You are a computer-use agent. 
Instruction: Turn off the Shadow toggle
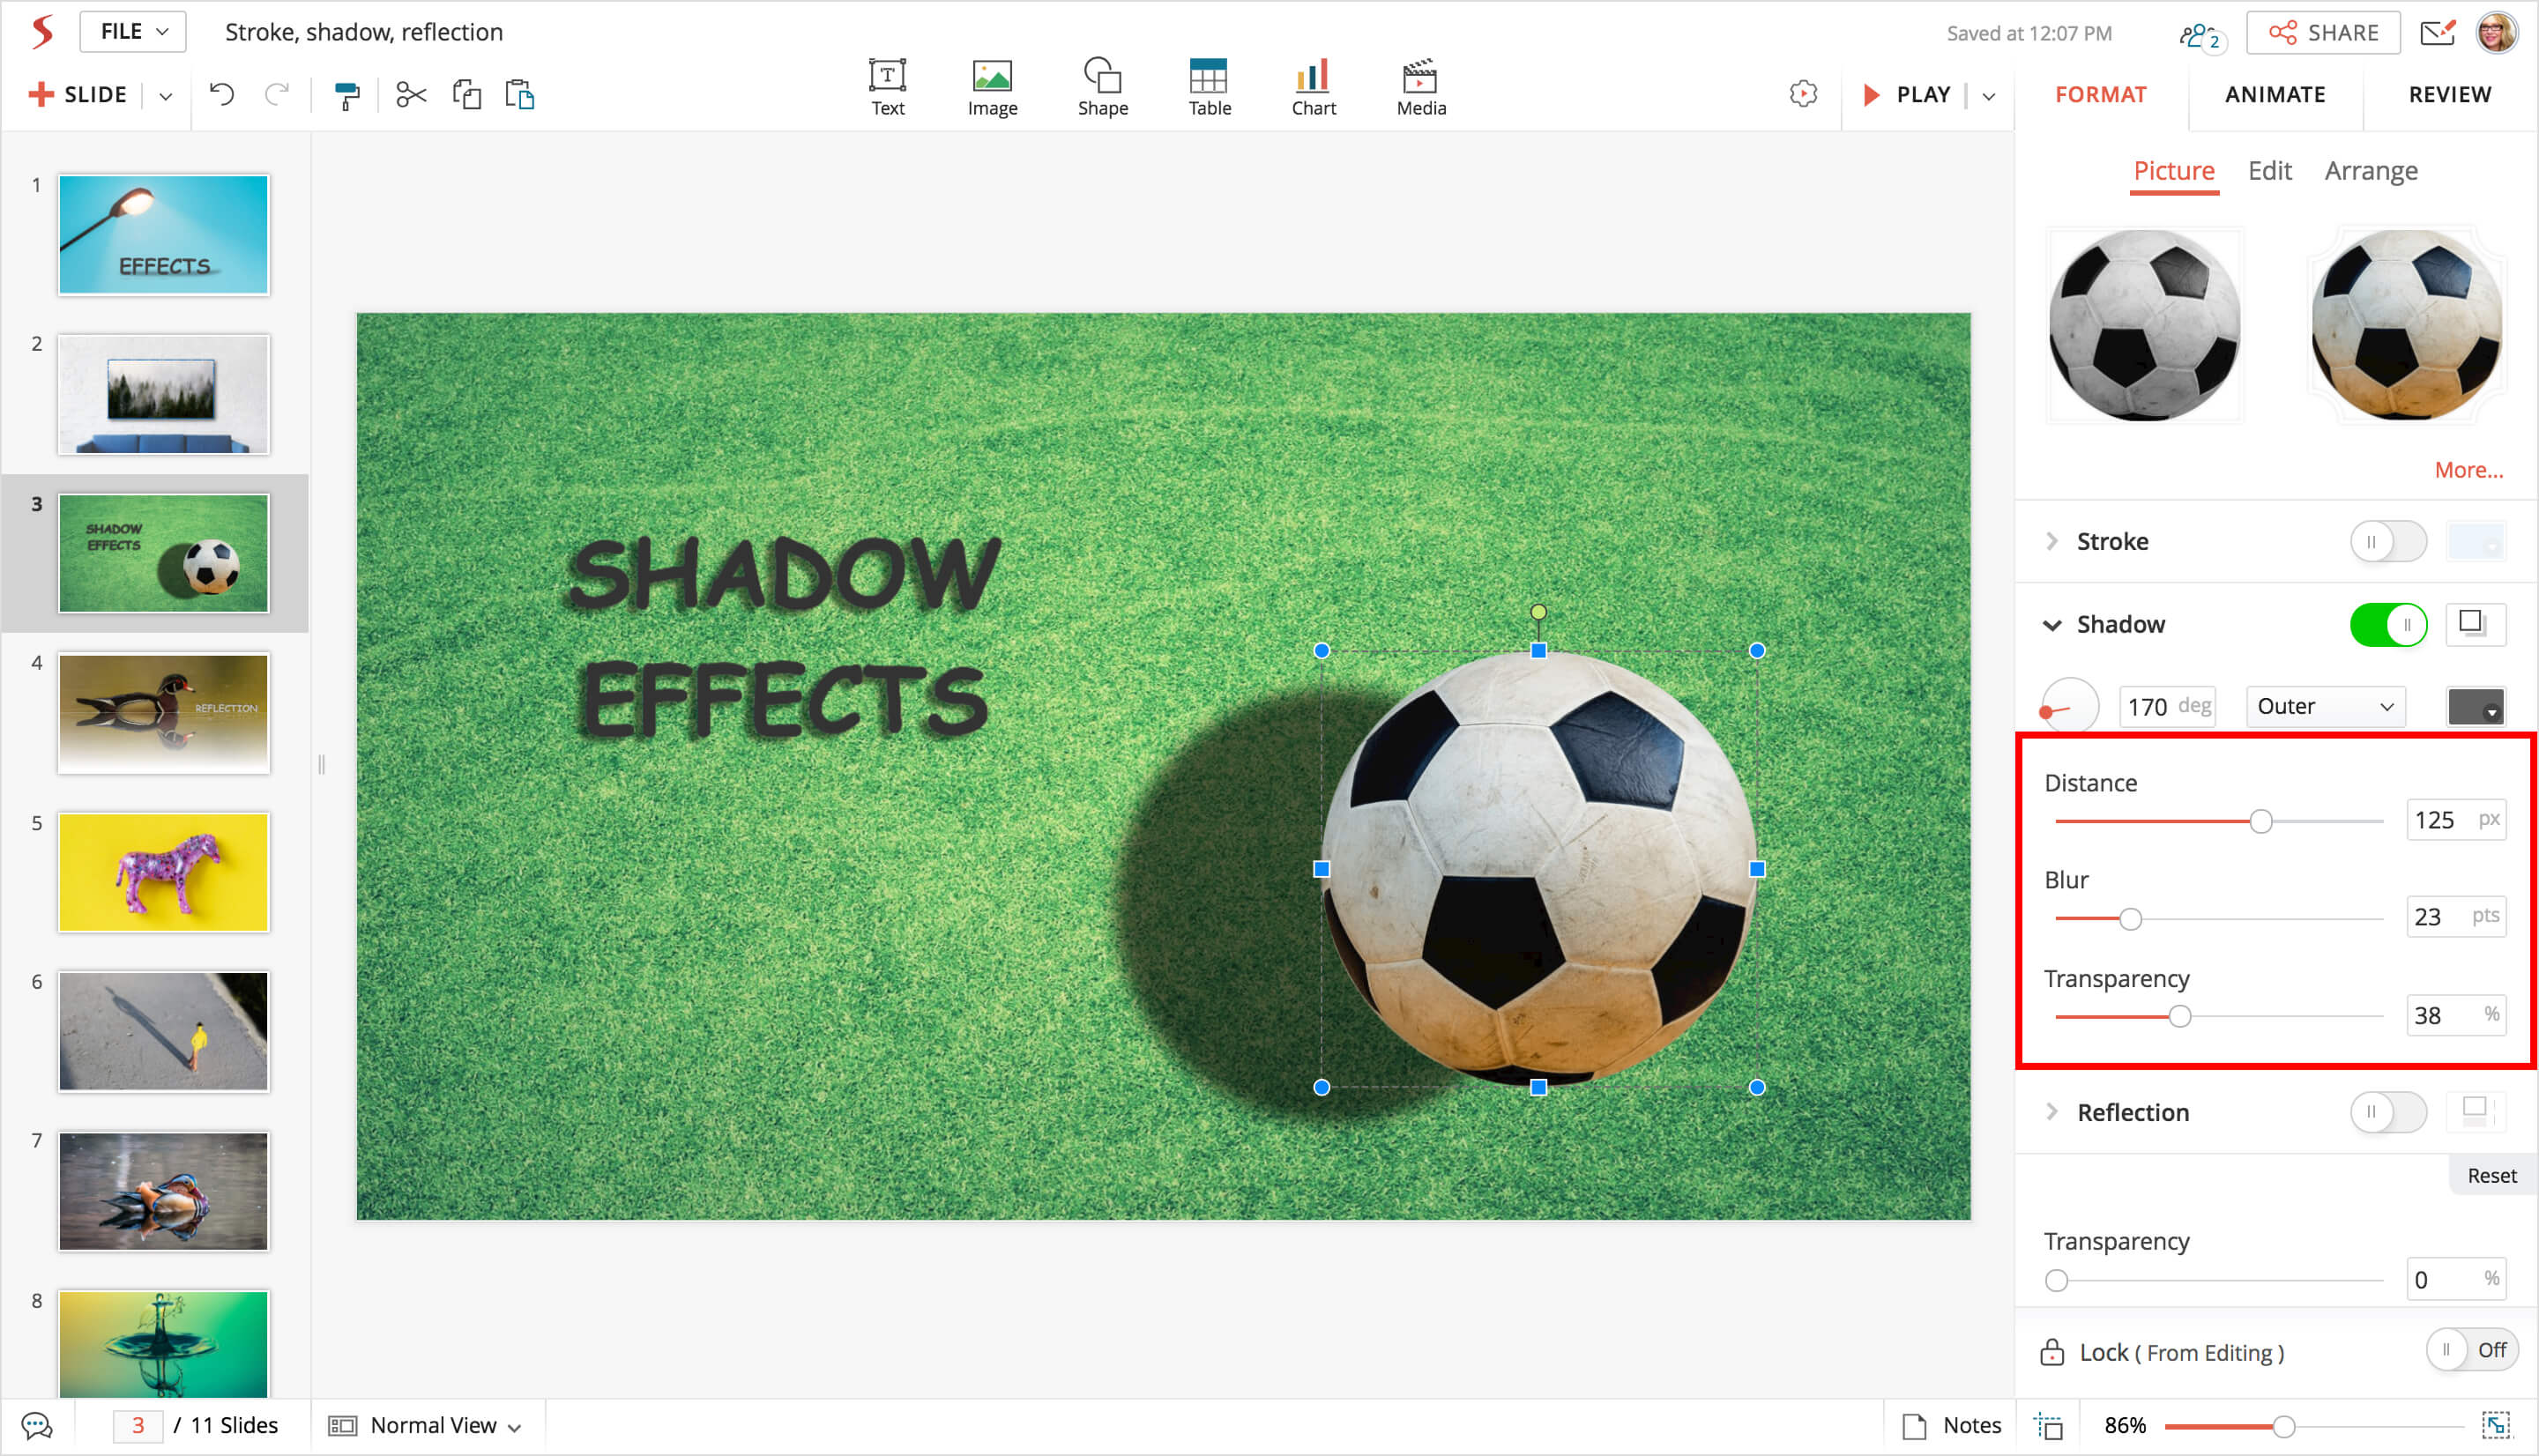2387,625
